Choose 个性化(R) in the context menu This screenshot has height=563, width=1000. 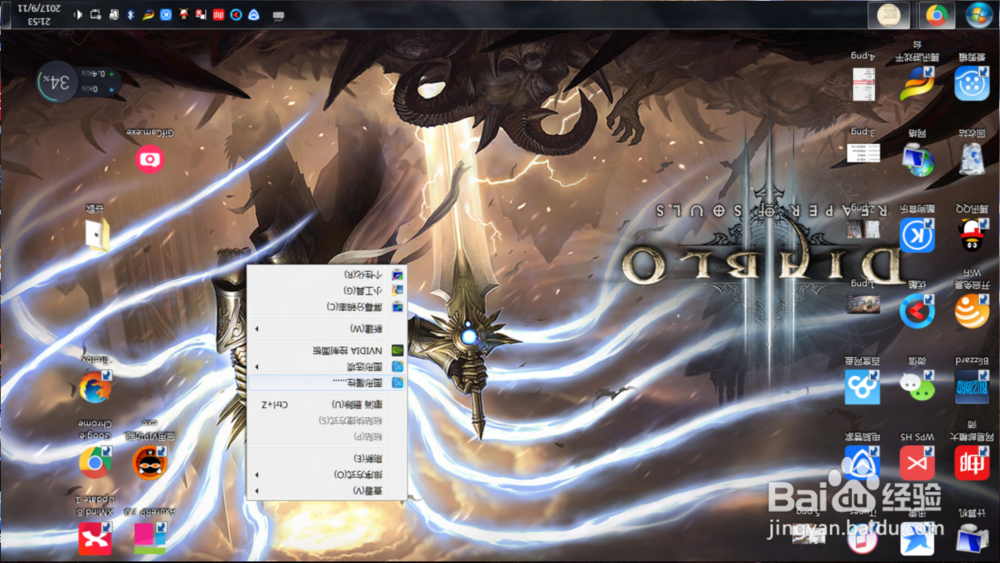pos(327,274)
